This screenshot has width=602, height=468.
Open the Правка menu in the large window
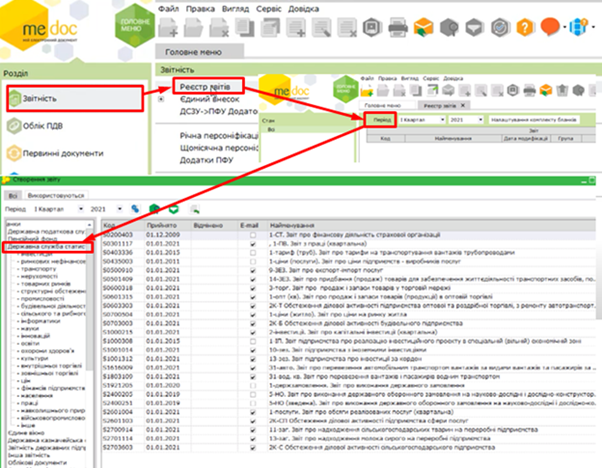(x=200, y=9)
